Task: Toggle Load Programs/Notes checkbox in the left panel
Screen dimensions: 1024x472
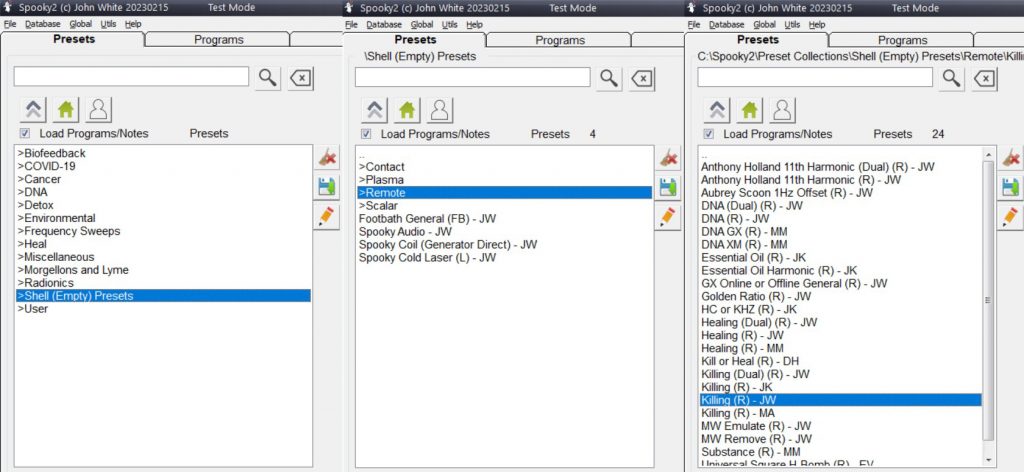Action: [x=25, y=134]
